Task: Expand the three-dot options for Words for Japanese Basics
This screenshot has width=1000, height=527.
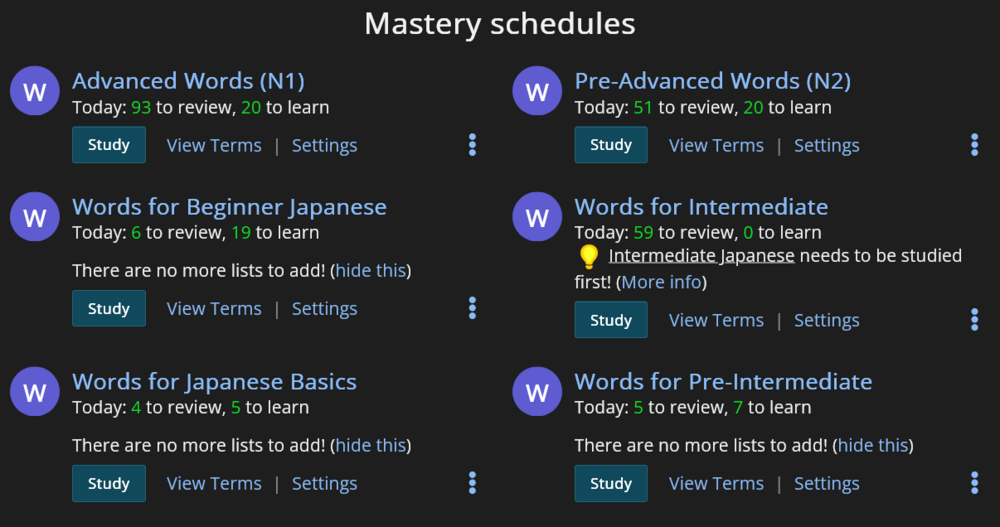Action: point(472,483)
